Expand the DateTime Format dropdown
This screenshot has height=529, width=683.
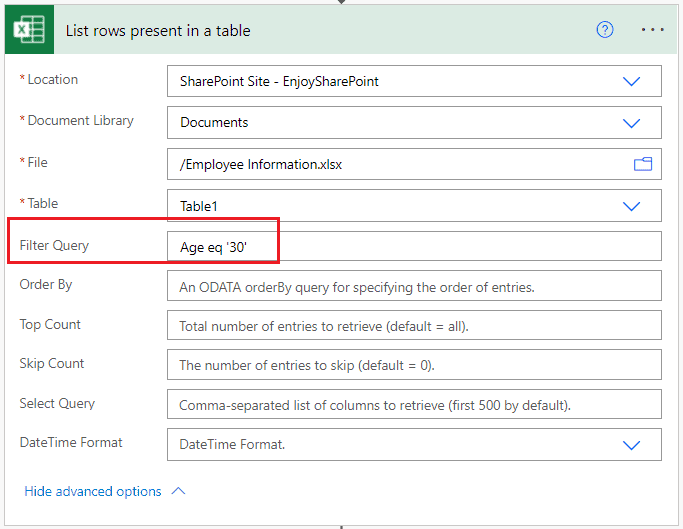tap(631, 445)
